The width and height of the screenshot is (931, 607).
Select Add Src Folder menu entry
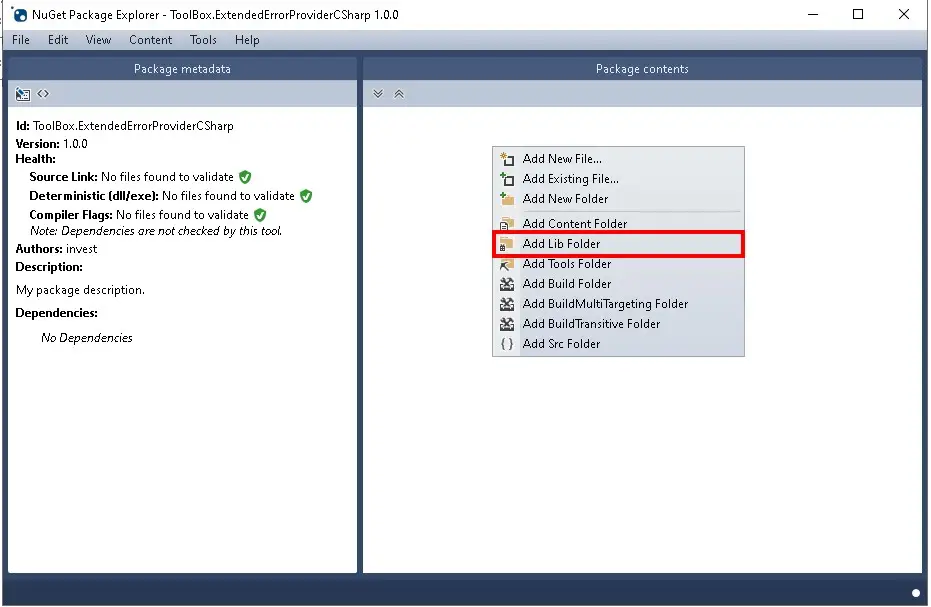618,344
